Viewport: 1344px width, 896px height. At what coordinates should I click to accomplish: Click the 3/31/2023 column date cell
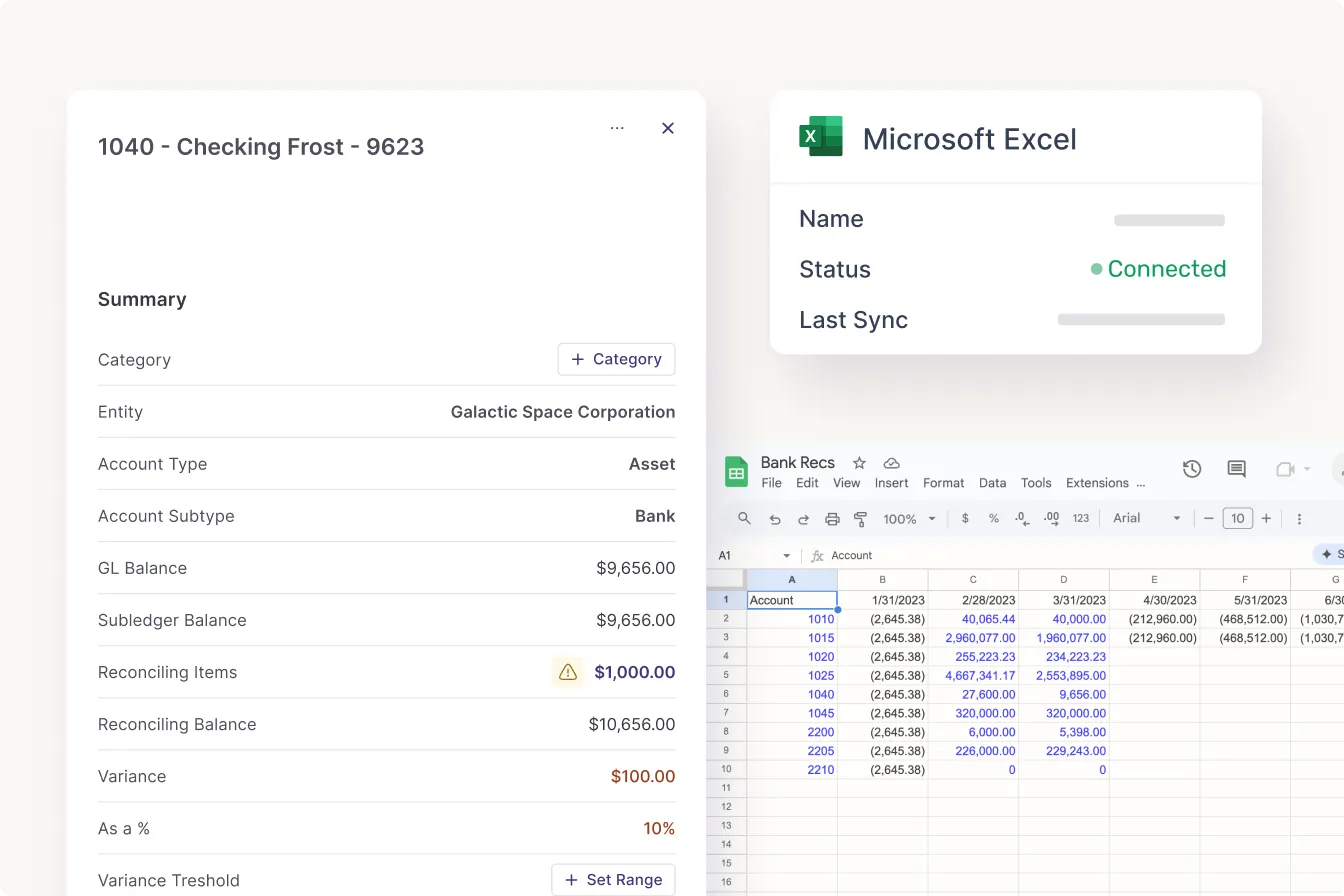coord(1064,600)
